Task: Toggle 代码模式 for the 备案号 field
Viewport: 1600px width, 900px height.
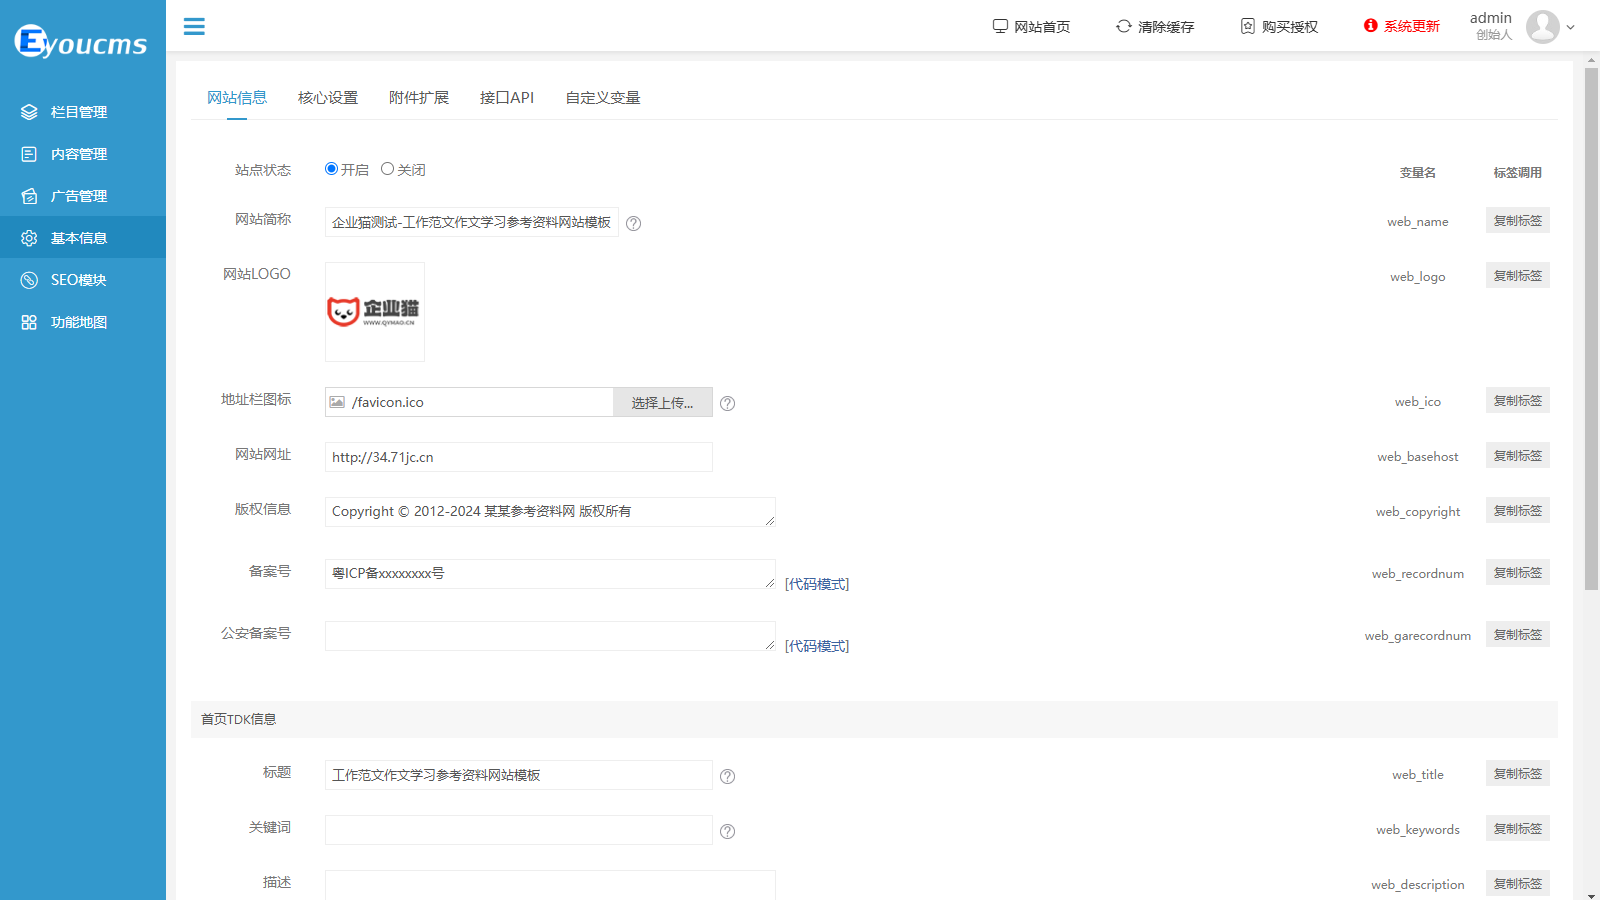Action: coord(816,584)
